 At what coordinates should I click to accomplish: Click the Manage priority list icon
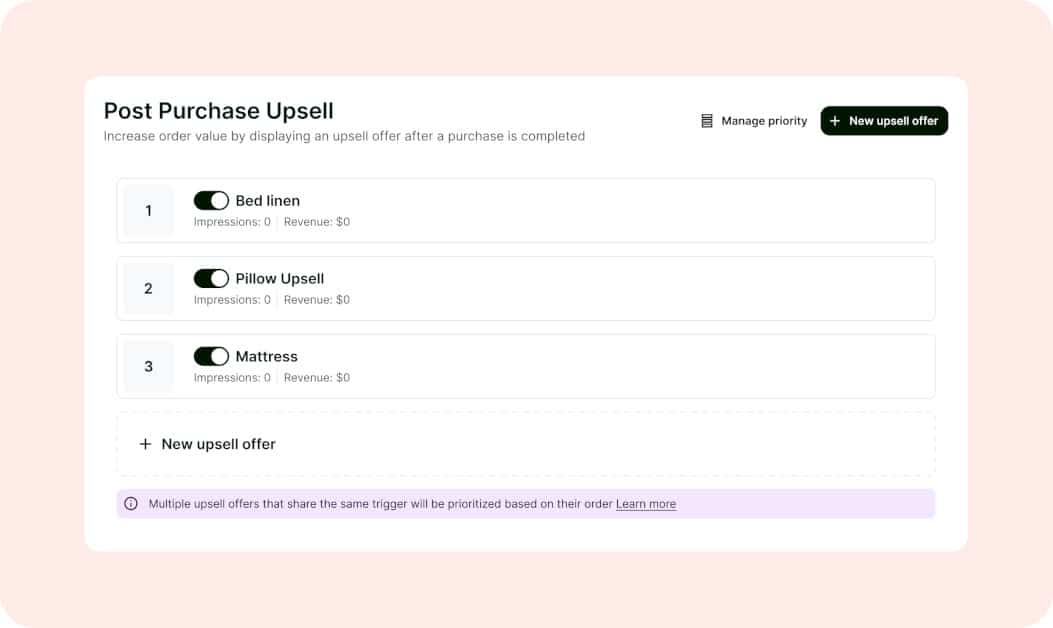(x=707, y=120)
